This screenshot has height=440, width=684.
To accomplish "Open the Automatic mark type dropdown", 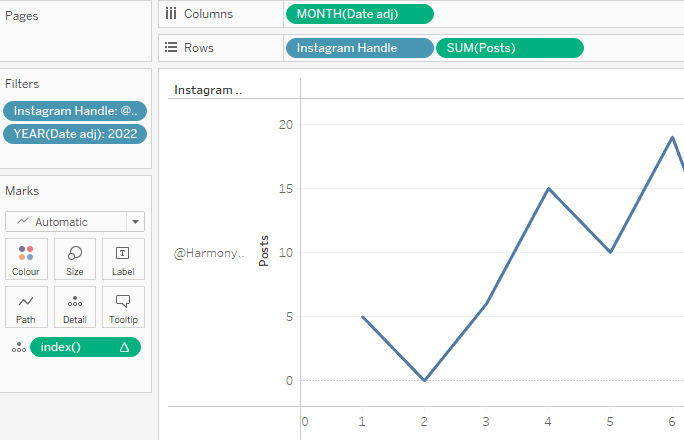I will 75,222.
